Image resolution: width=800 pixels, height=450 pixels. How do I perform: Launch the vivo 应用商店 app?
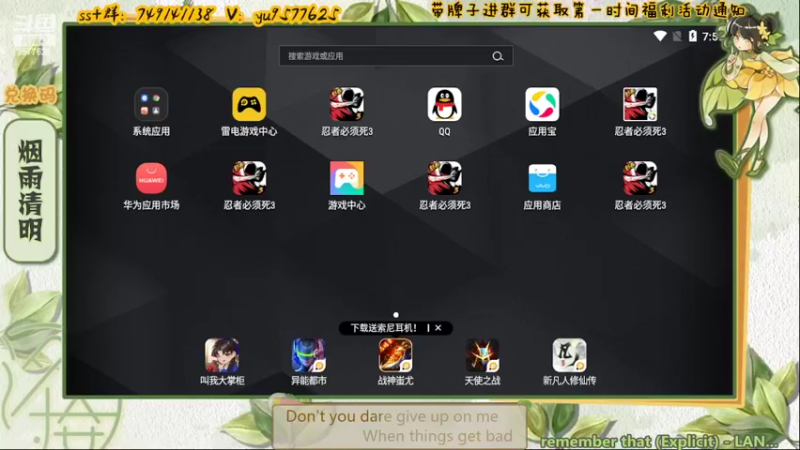pos(542,178)
